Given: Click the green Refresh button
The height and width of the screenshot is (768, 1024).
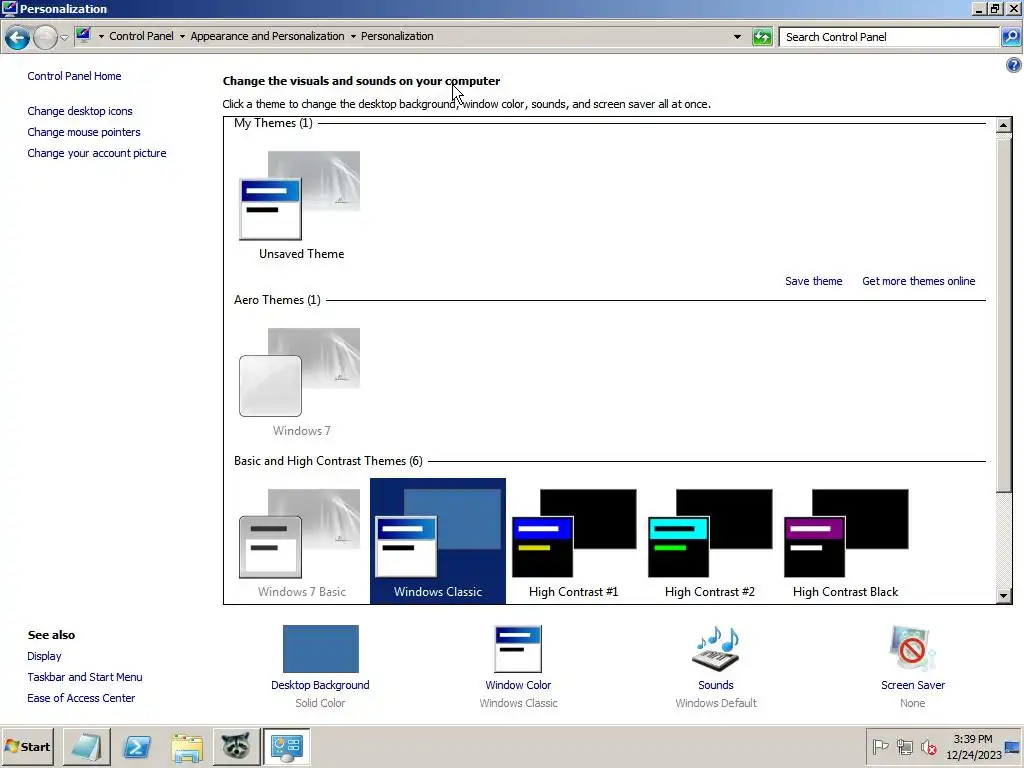Looking at the screenshot, I should [x=761, y=37].
